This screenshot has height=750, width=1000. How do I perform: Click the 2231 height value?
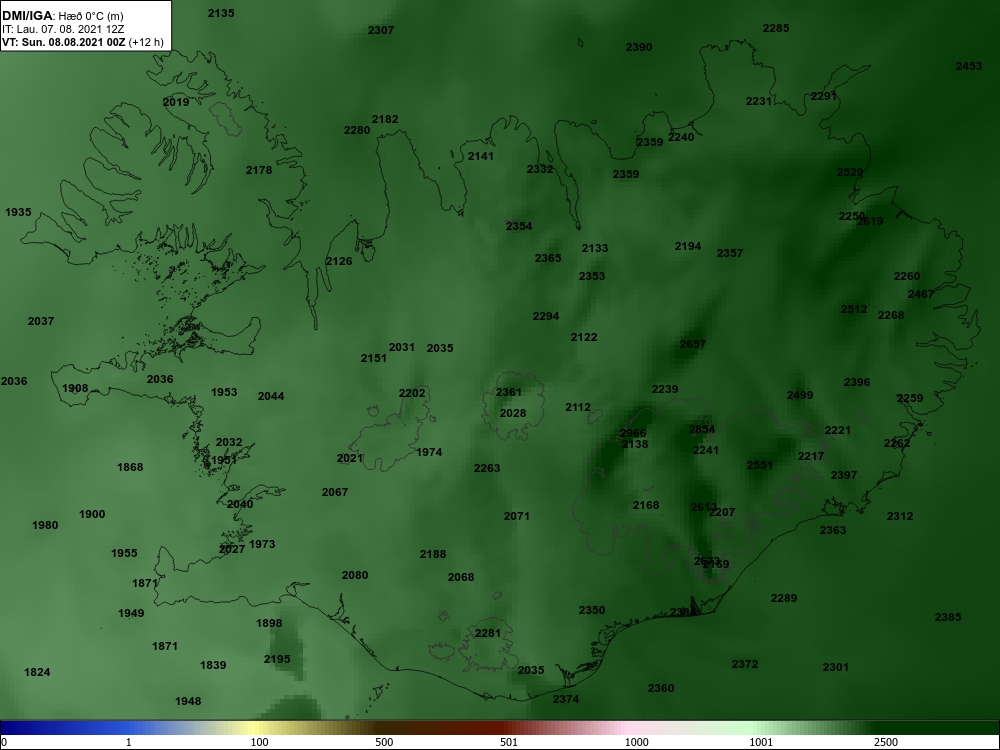(759, 101)
